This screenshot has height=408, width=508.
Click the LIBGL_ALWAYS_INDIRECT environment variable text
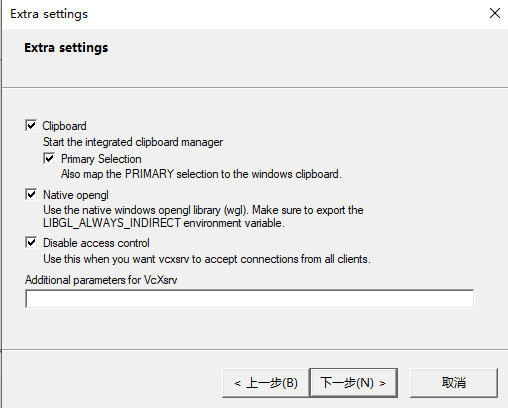(x=164, y=223)
